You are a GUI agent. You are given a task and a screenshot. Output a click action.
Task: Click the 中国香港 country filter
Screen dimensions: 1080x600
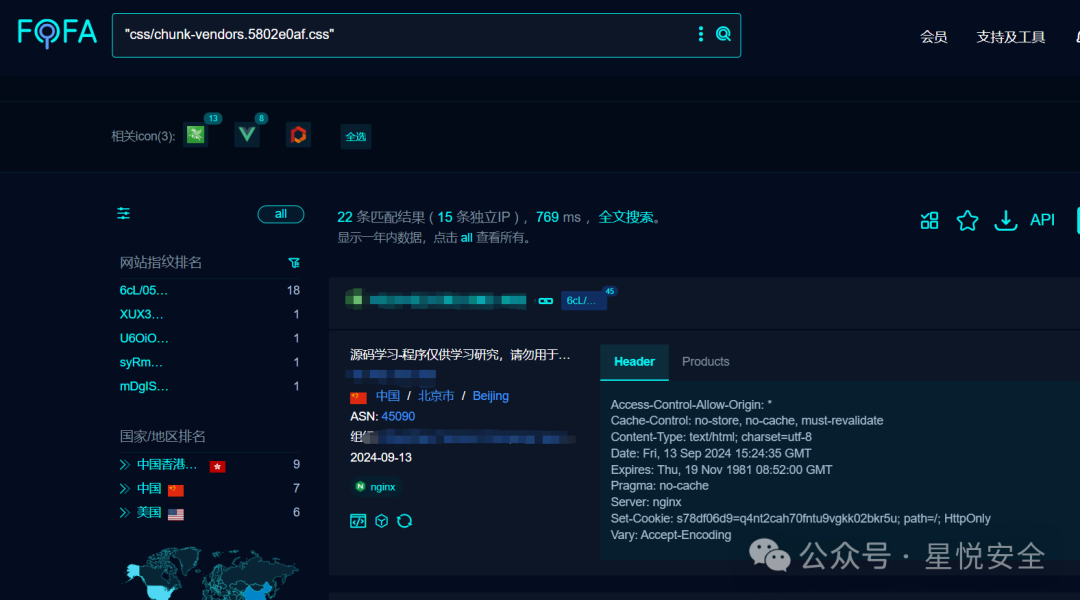tap(167, 465)
